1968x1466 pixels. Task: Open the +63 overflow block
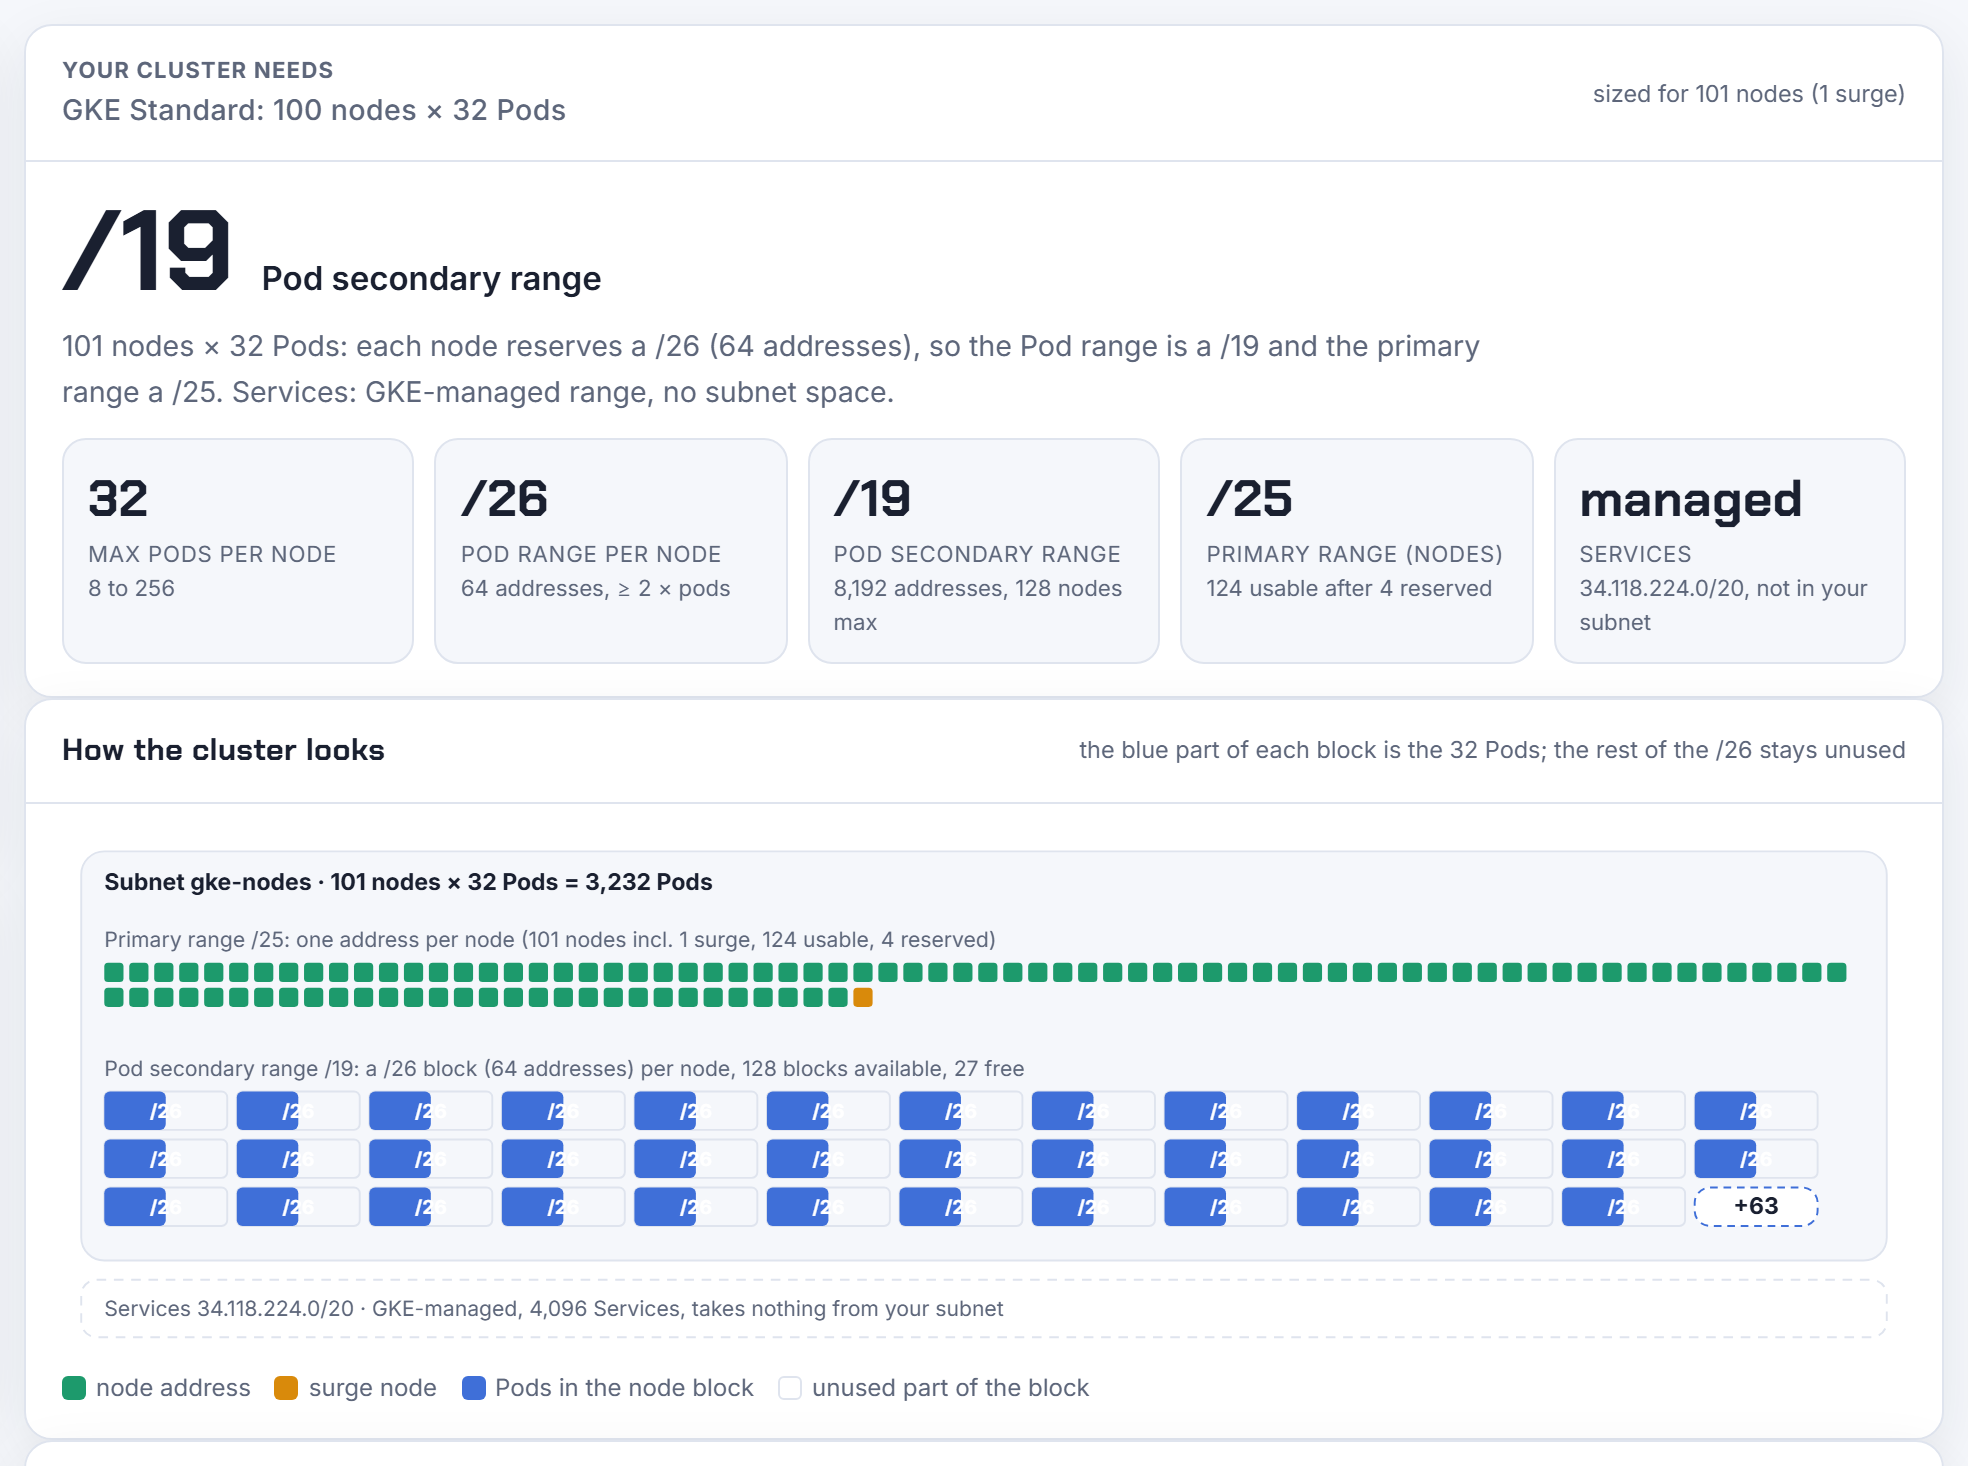(x=1756, y=1206)
